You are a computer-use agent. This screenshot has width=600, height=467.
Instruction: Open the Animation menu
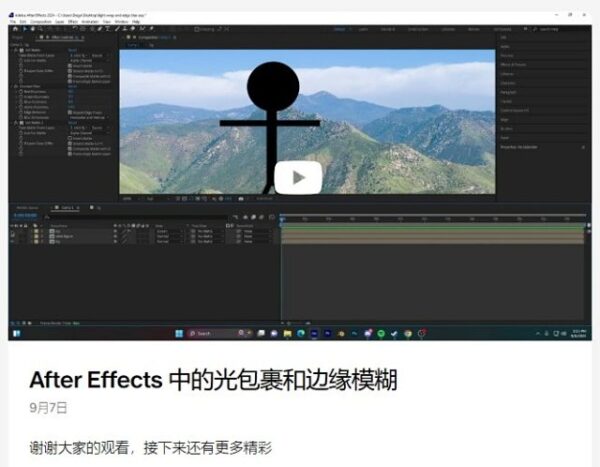(90, 22)
